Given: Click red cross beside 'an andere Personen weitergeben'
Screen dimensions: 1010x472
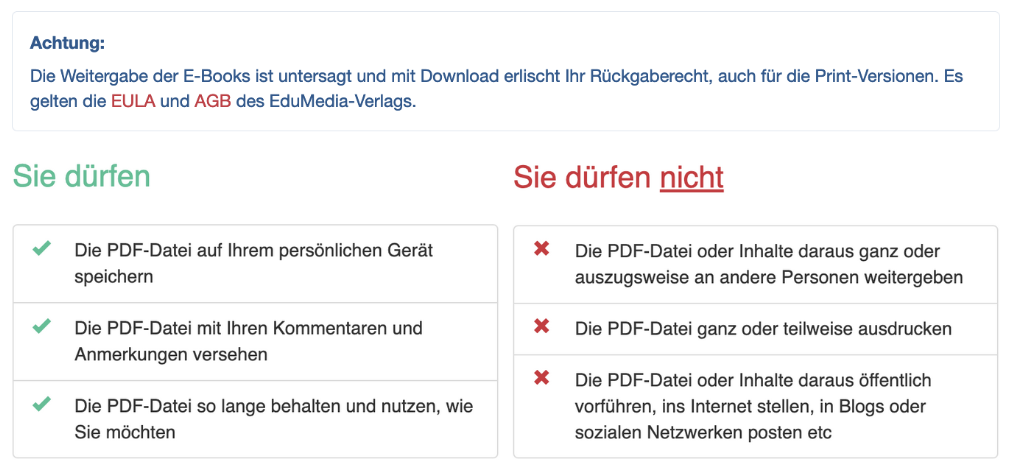Looking at the screenshot, I should [542, 249].
